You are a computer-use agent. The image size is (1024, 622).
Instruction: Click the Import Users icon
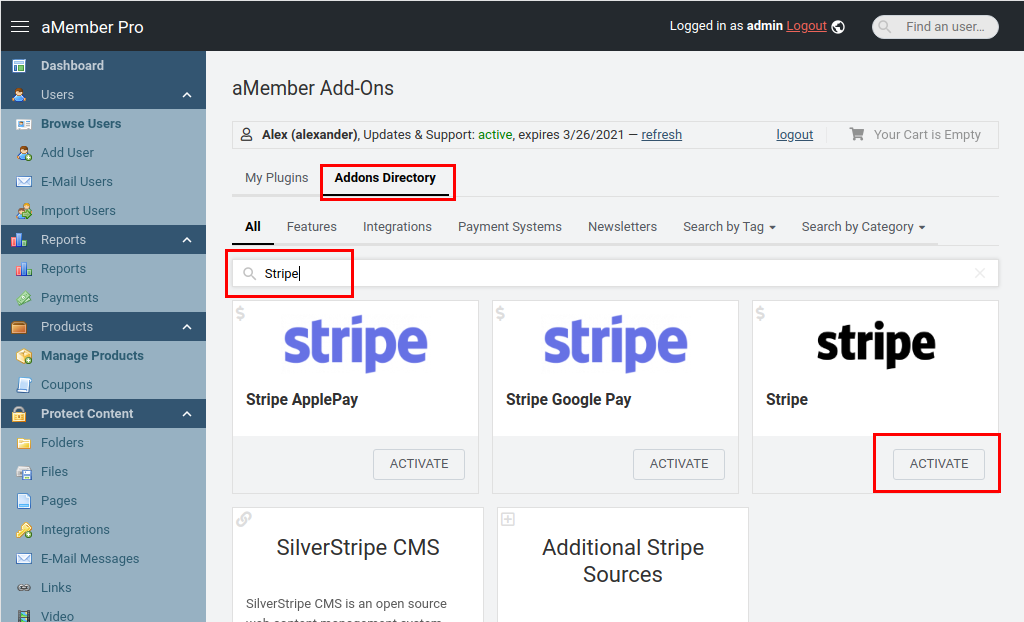(23, 211)
